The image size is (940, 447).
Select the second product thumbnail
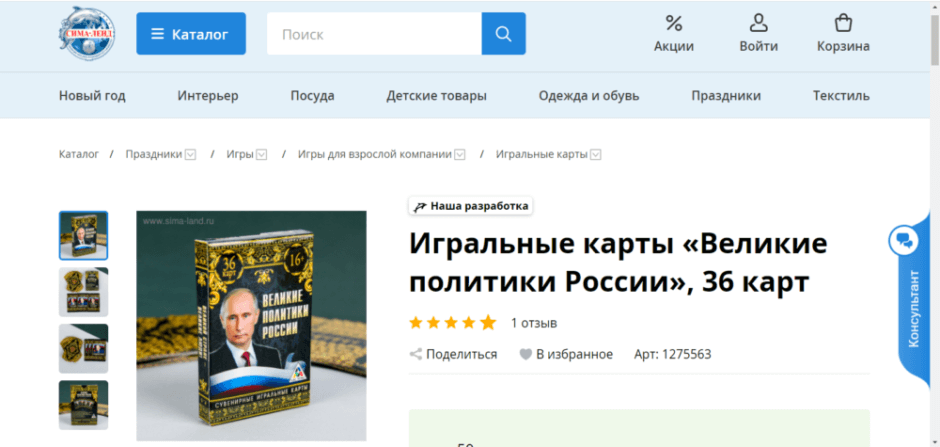(x=83, y=292)
